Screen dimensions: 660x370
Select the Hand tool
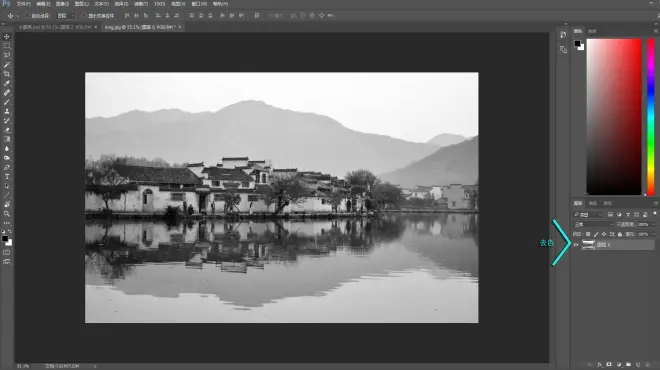coord(7,205)
